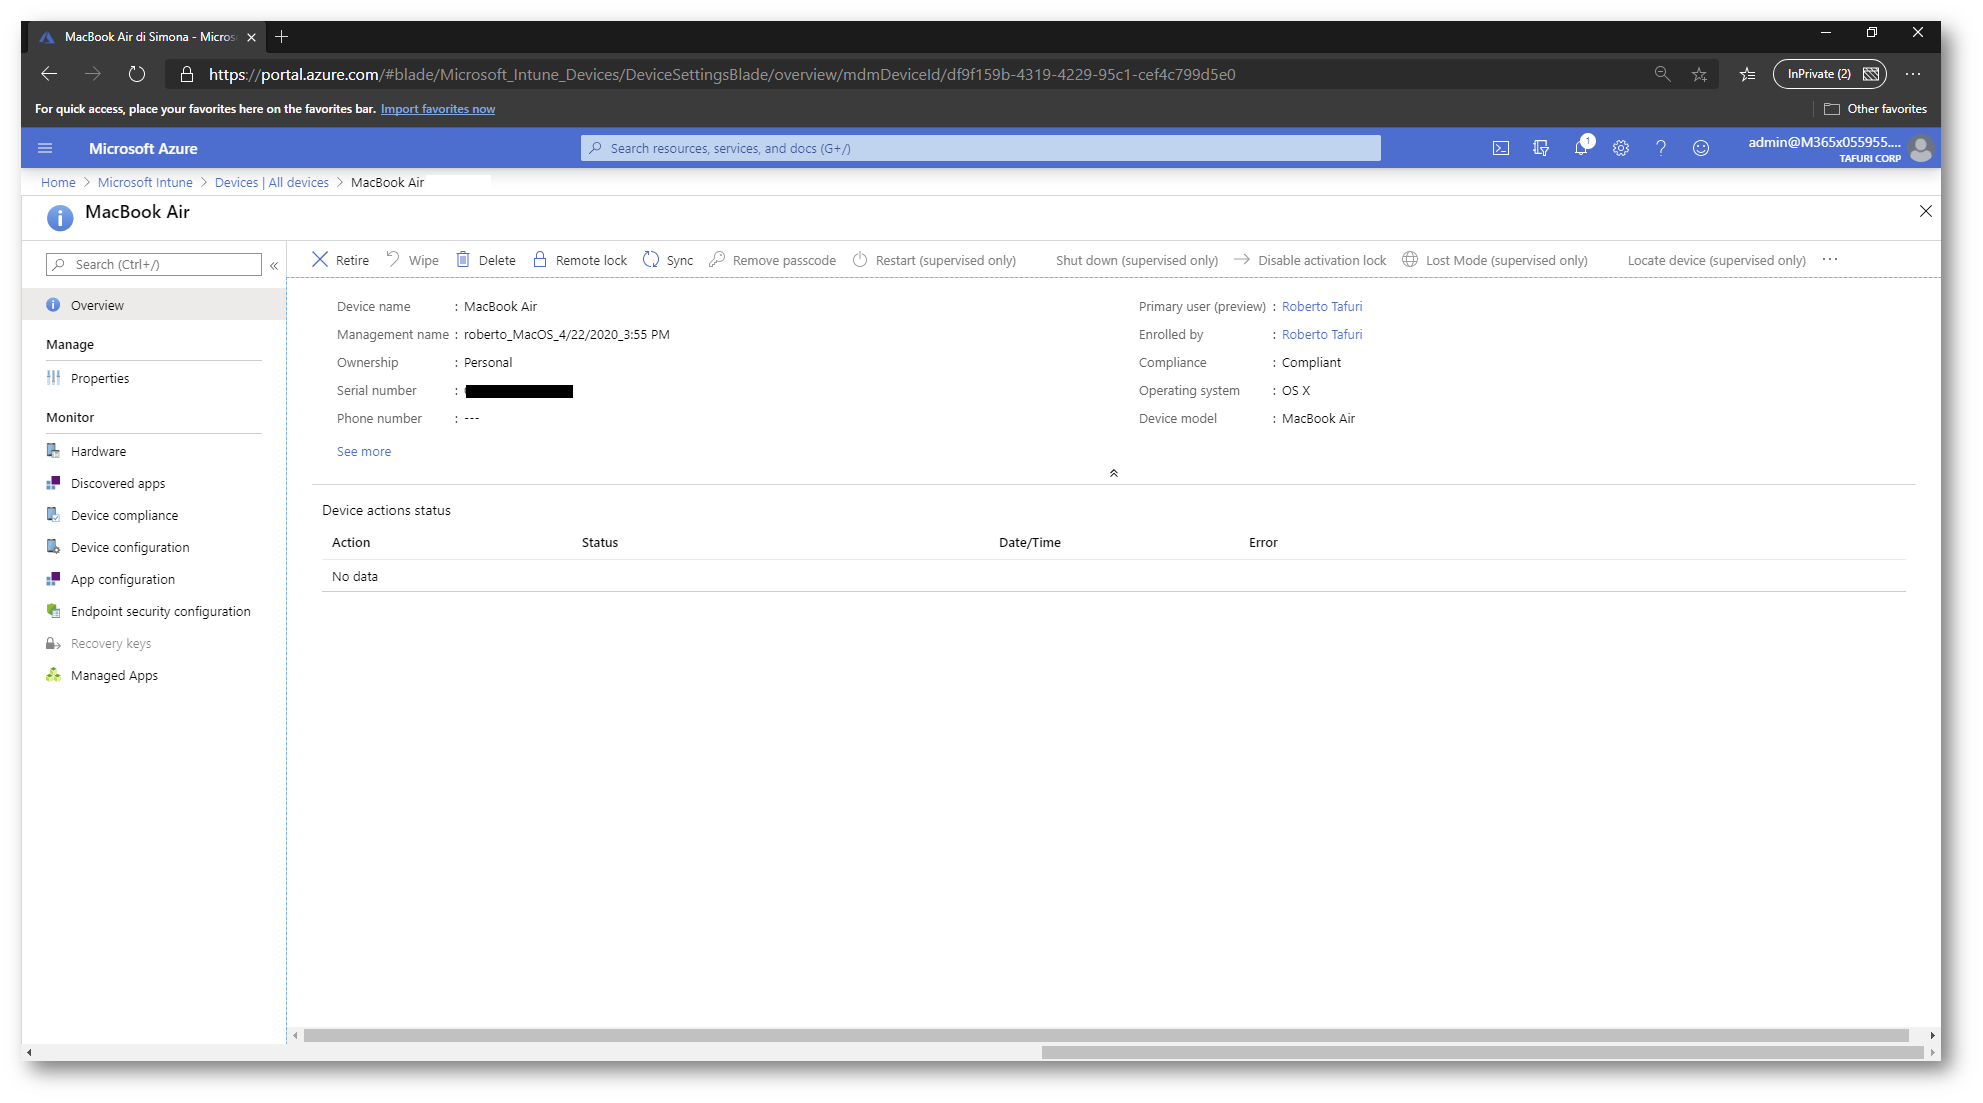The width and height of the screenshot is (1983, 1103).
Task: Go to Home breadcrumb
Action: [x=58, y=182]
